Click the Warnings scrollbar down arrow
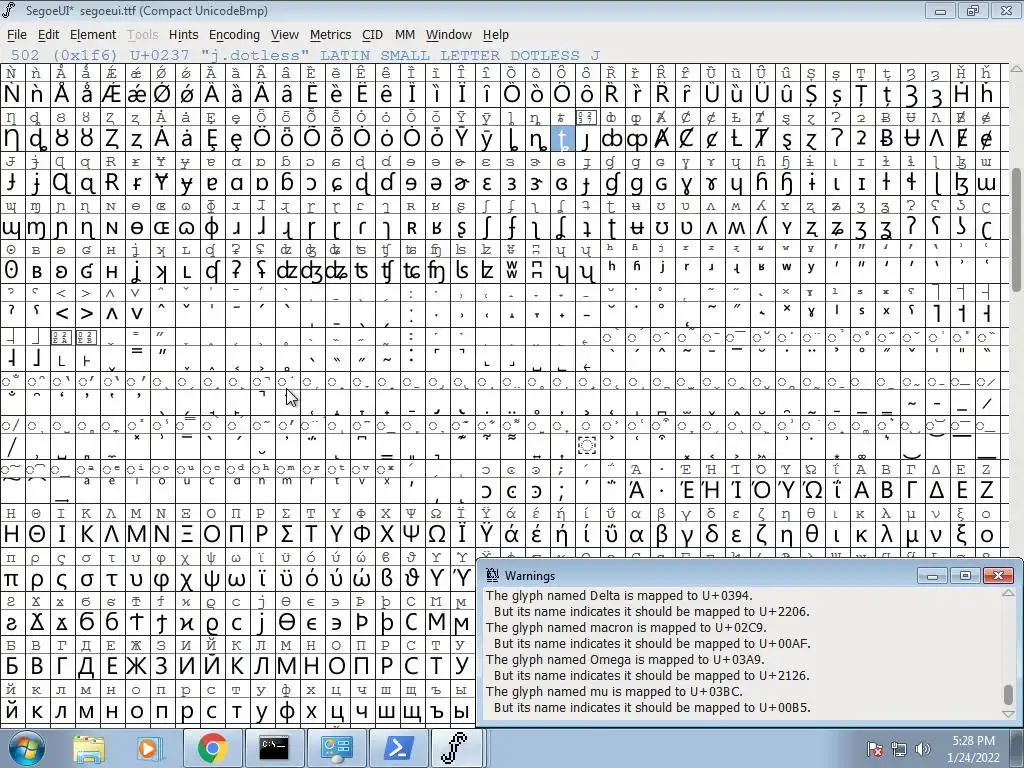The image size is (1024, 768). (x=1009, y=714)
